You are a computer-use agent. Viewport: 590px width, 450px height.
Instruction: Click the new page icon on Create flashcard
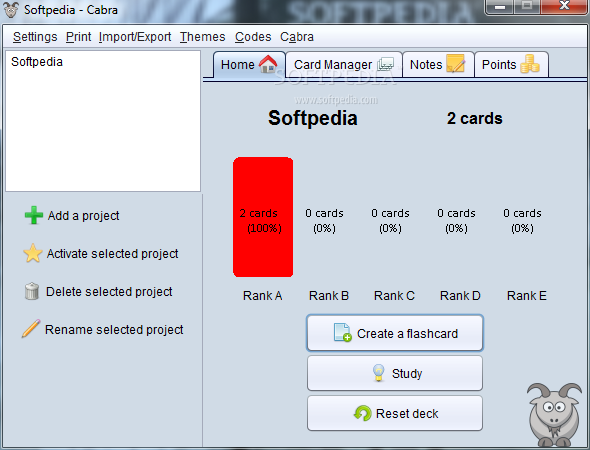click(x=342, y=333)
